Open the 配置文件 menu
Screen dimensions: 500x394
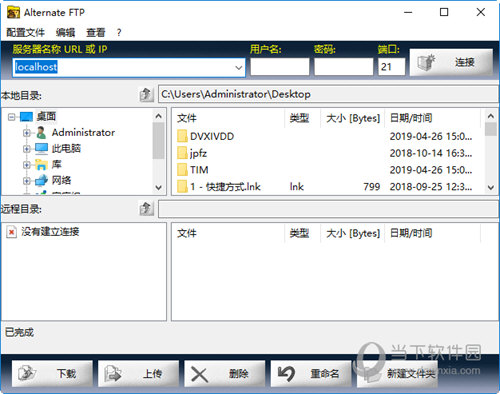(25, 32)
